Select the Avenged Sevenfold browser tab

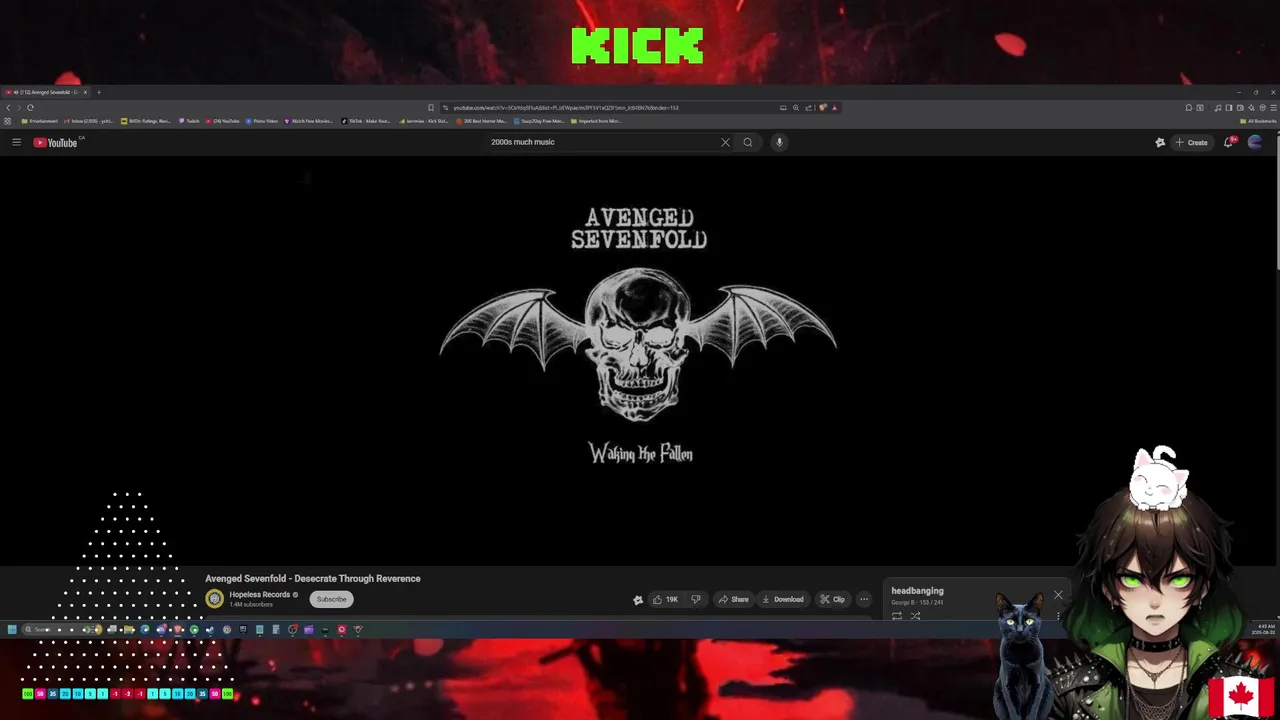point(46,92)
